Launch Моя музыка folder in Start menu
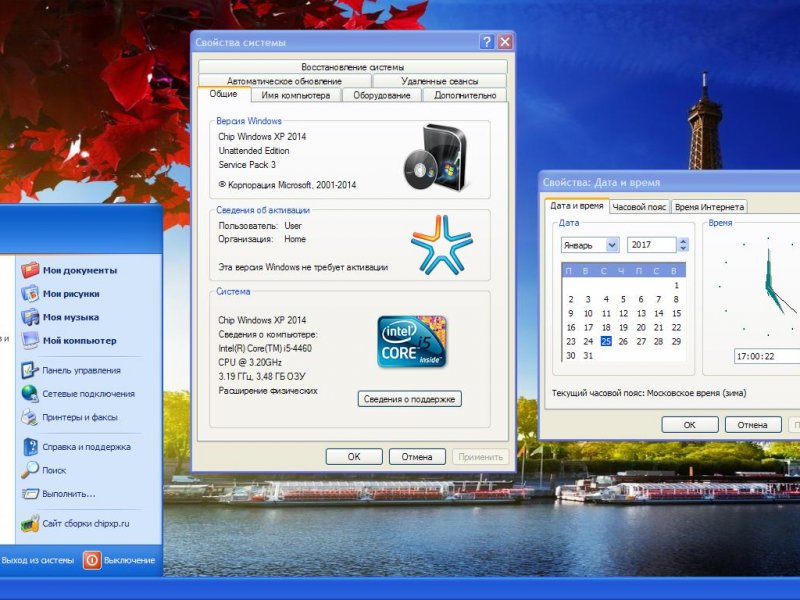This screenshot has width=800, height=600. pyautogui.click(x=60, y=317)
